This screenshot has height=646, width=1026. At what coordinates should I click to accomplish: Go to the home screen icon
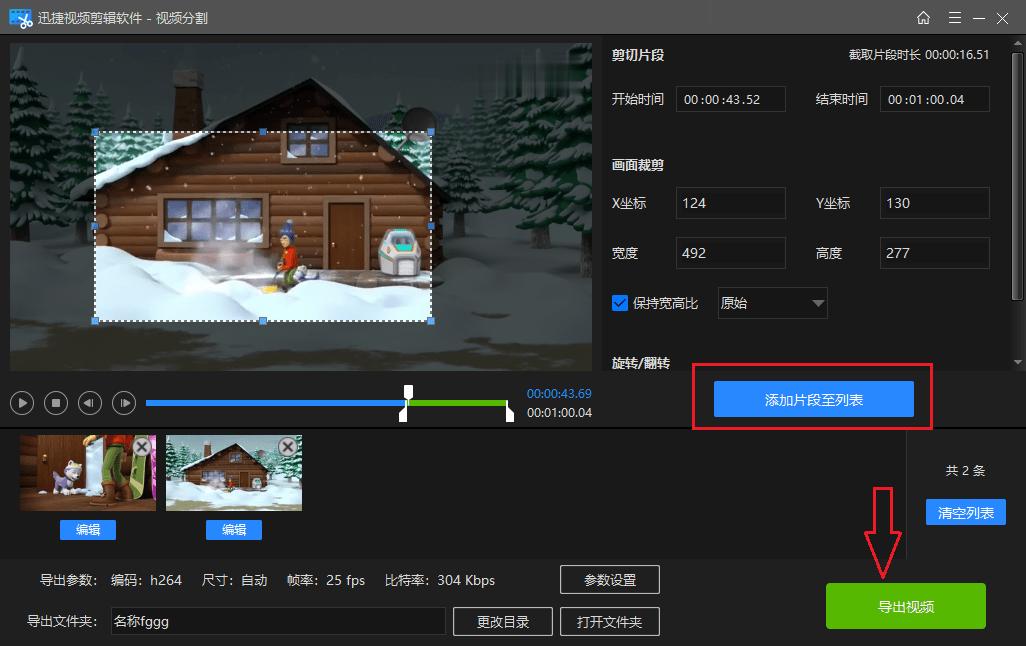point(923,18)
